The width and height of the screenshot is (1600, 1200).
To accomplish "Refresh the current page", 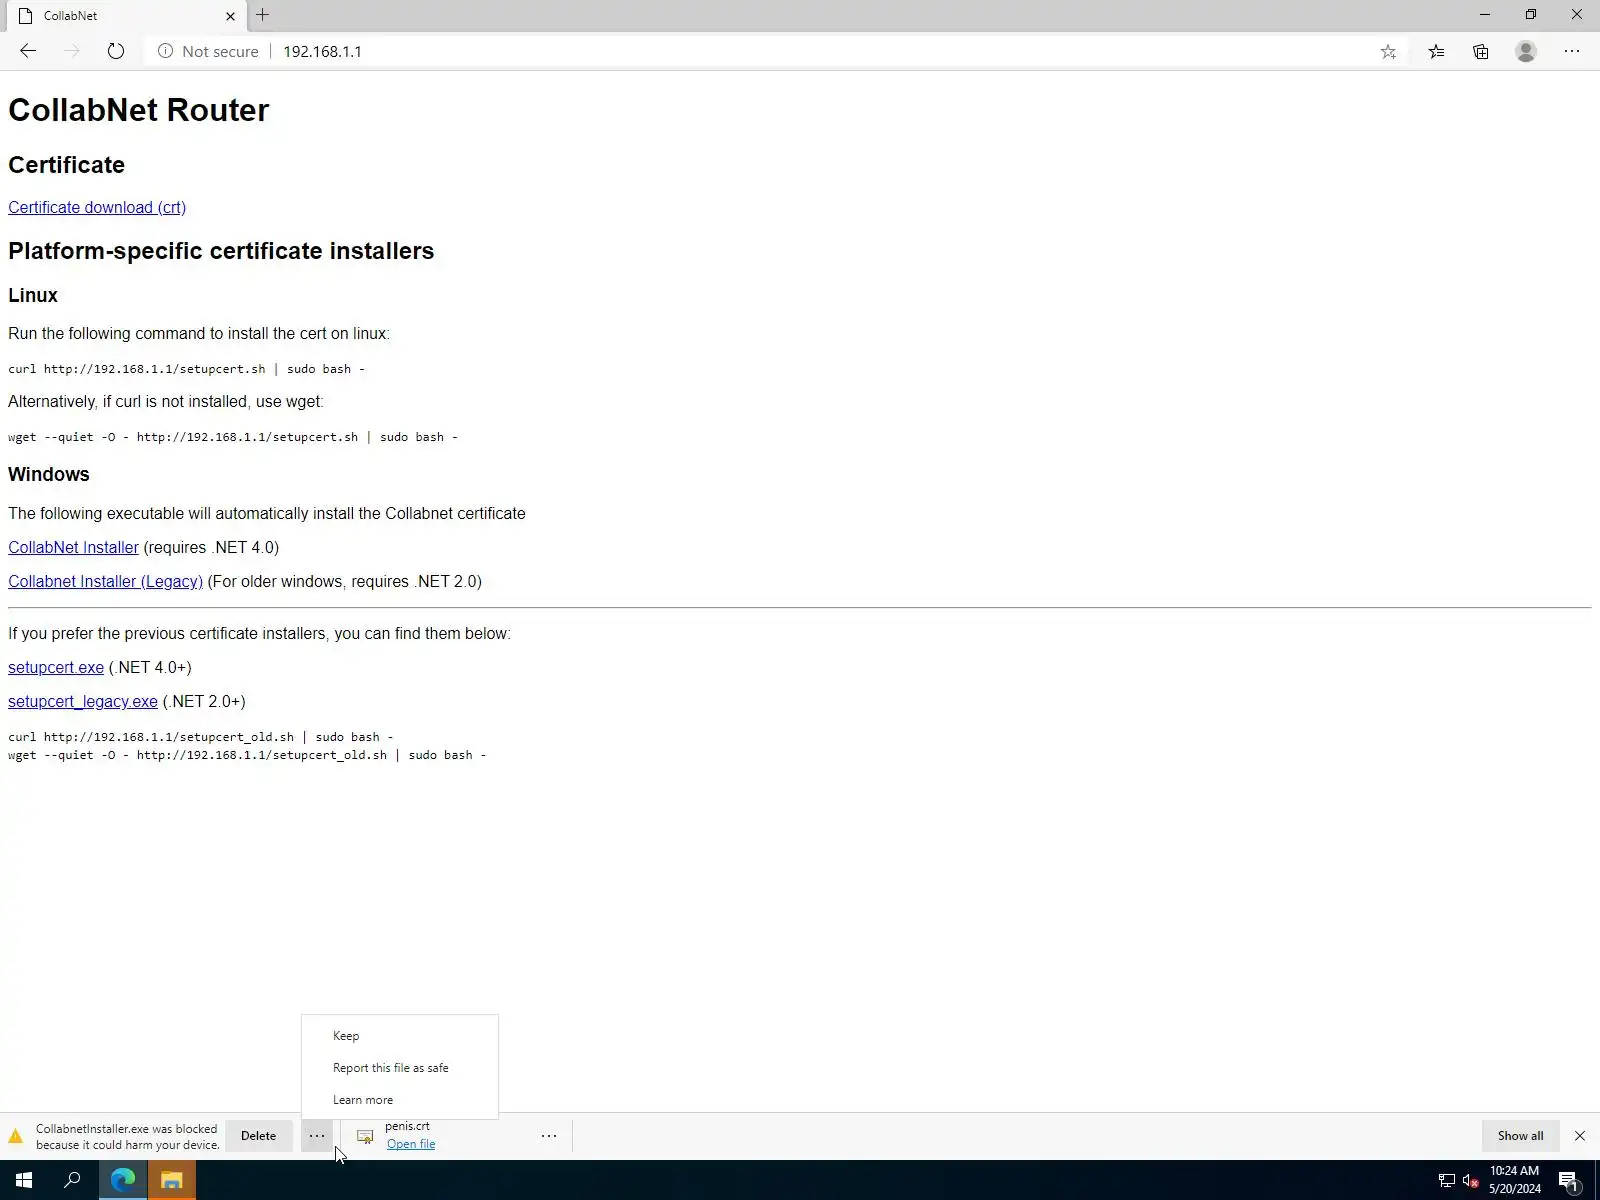I will point(116,51).
